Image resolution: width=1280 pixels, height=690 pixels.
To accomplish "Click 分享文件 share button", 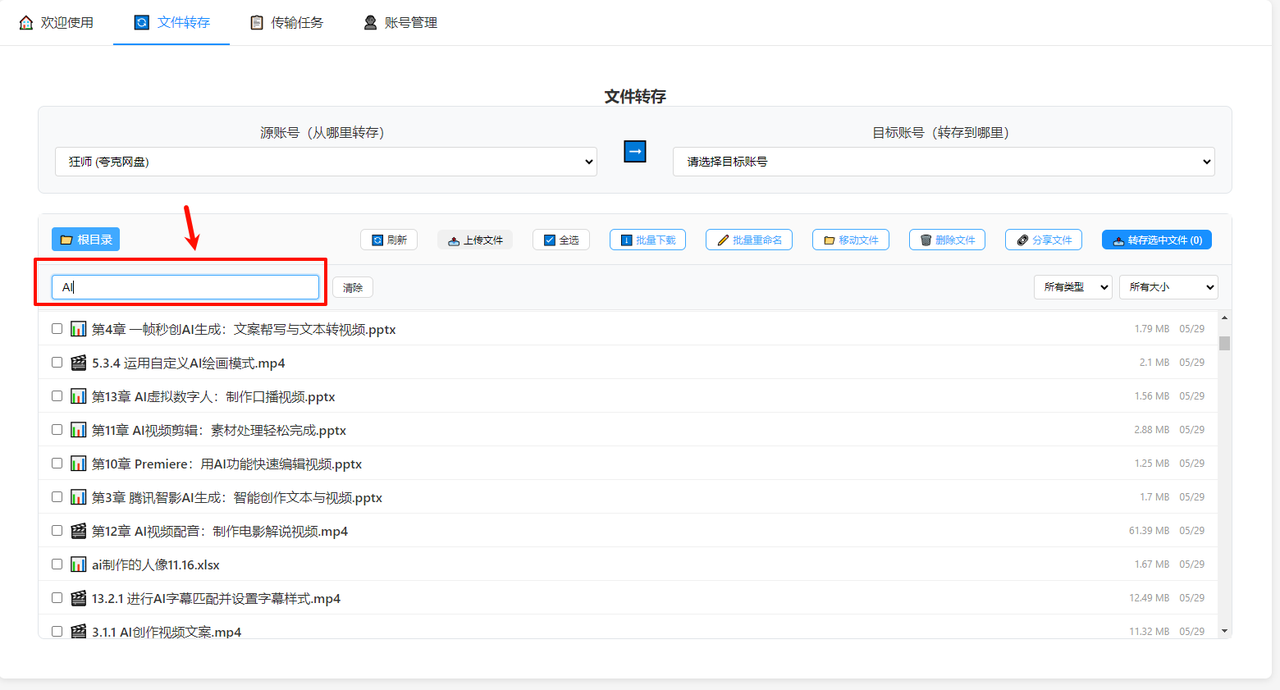I will click(x=1044, y=240).
